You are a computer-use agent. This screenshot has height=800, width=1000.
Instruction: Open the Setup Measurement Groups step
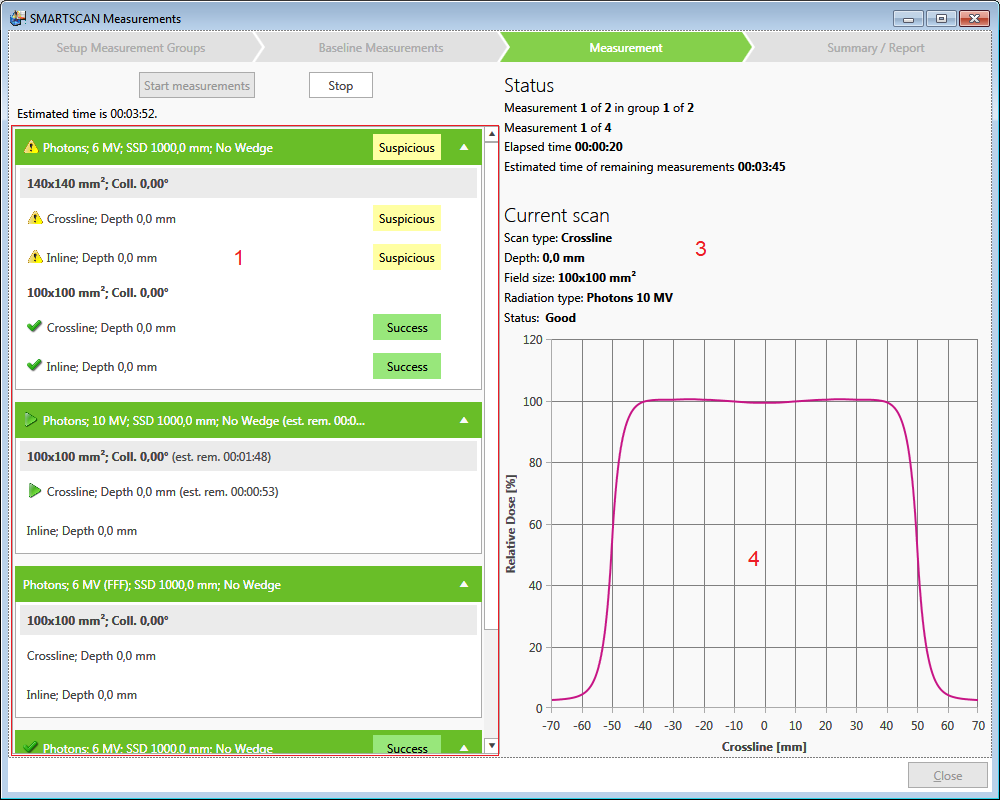coord(131,48)
